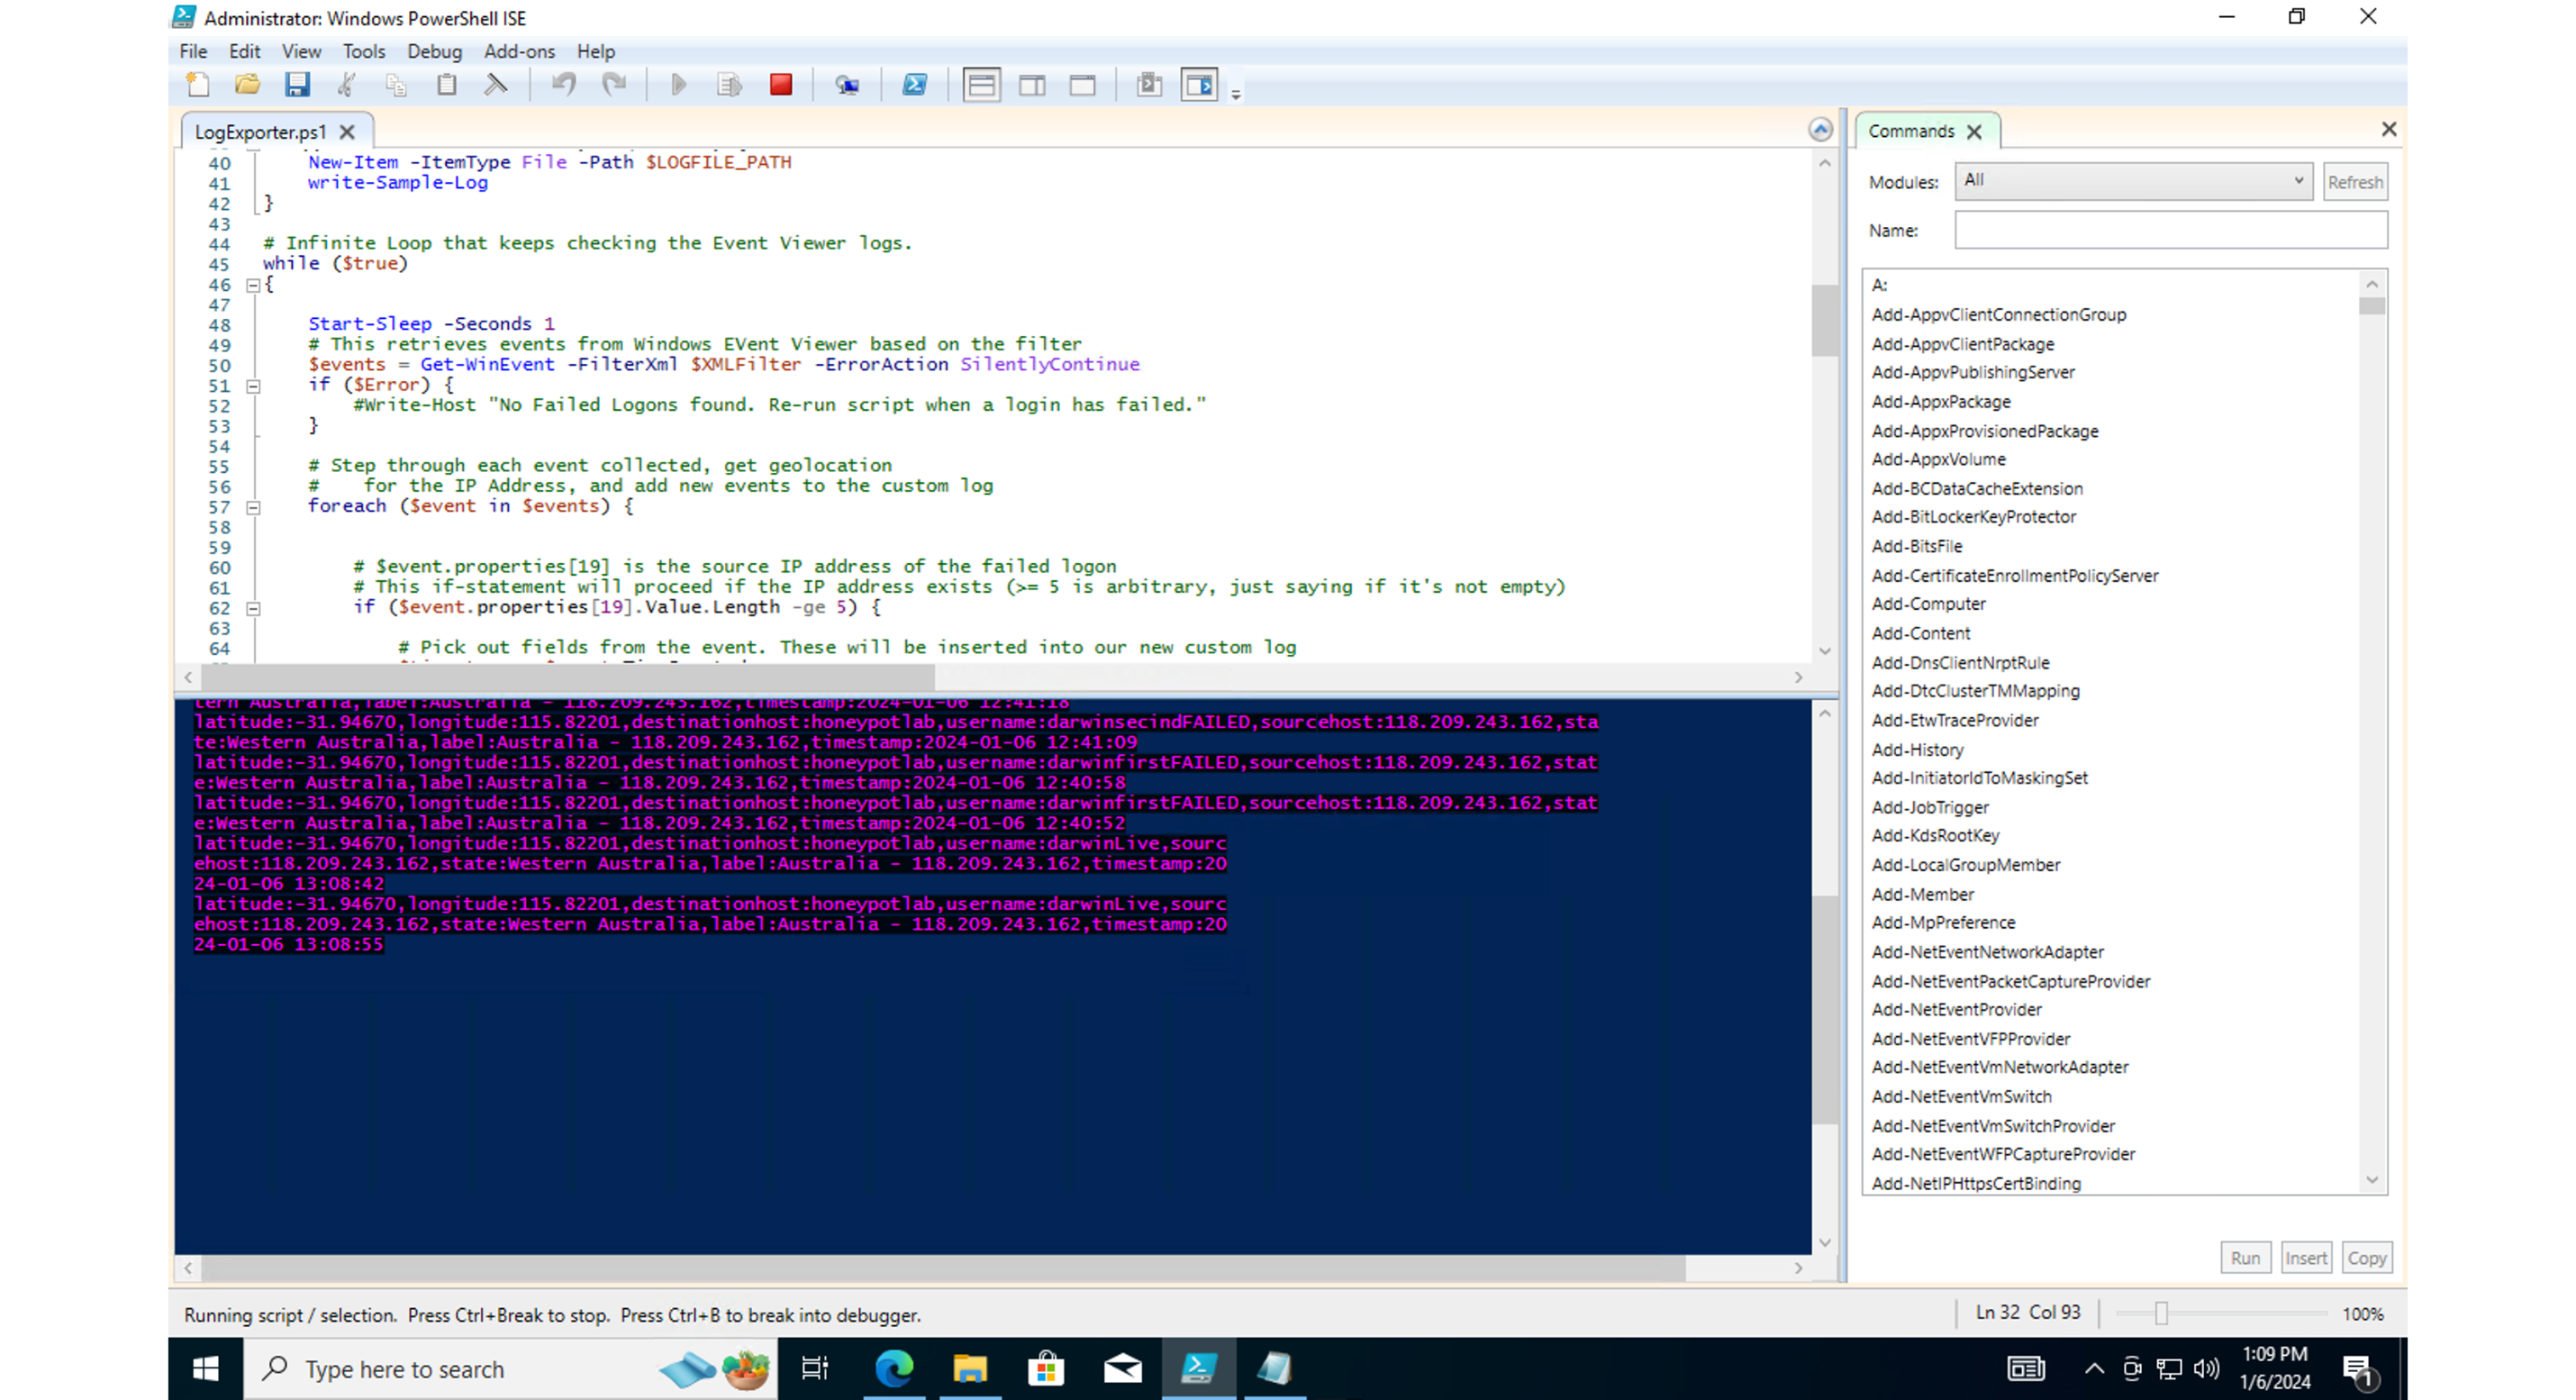Select Show Script Pane Right layout icon
The height and width of the screenshot is (1400, 2576).
pos(1032,85)
